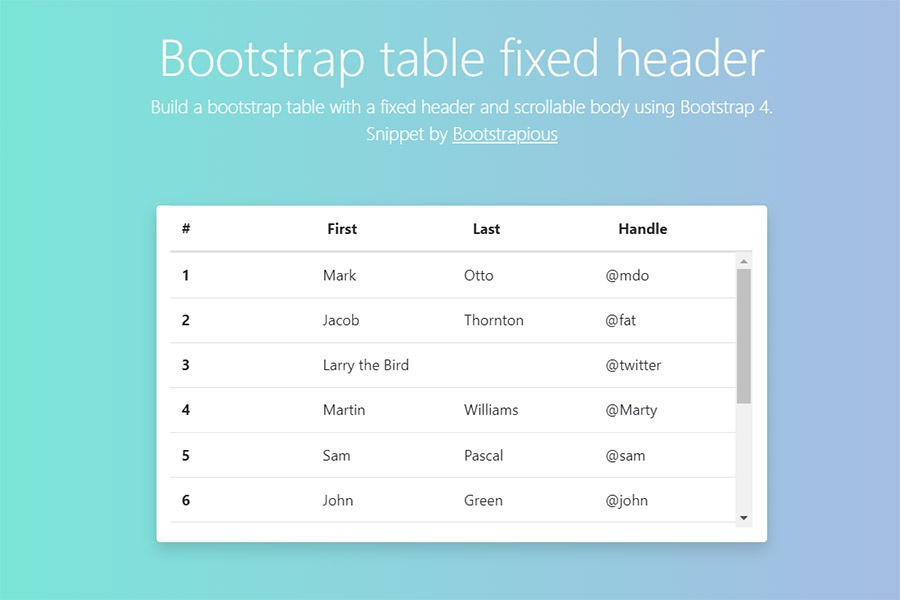Click the scrollbar up arrow in the table

click(743, 262)
